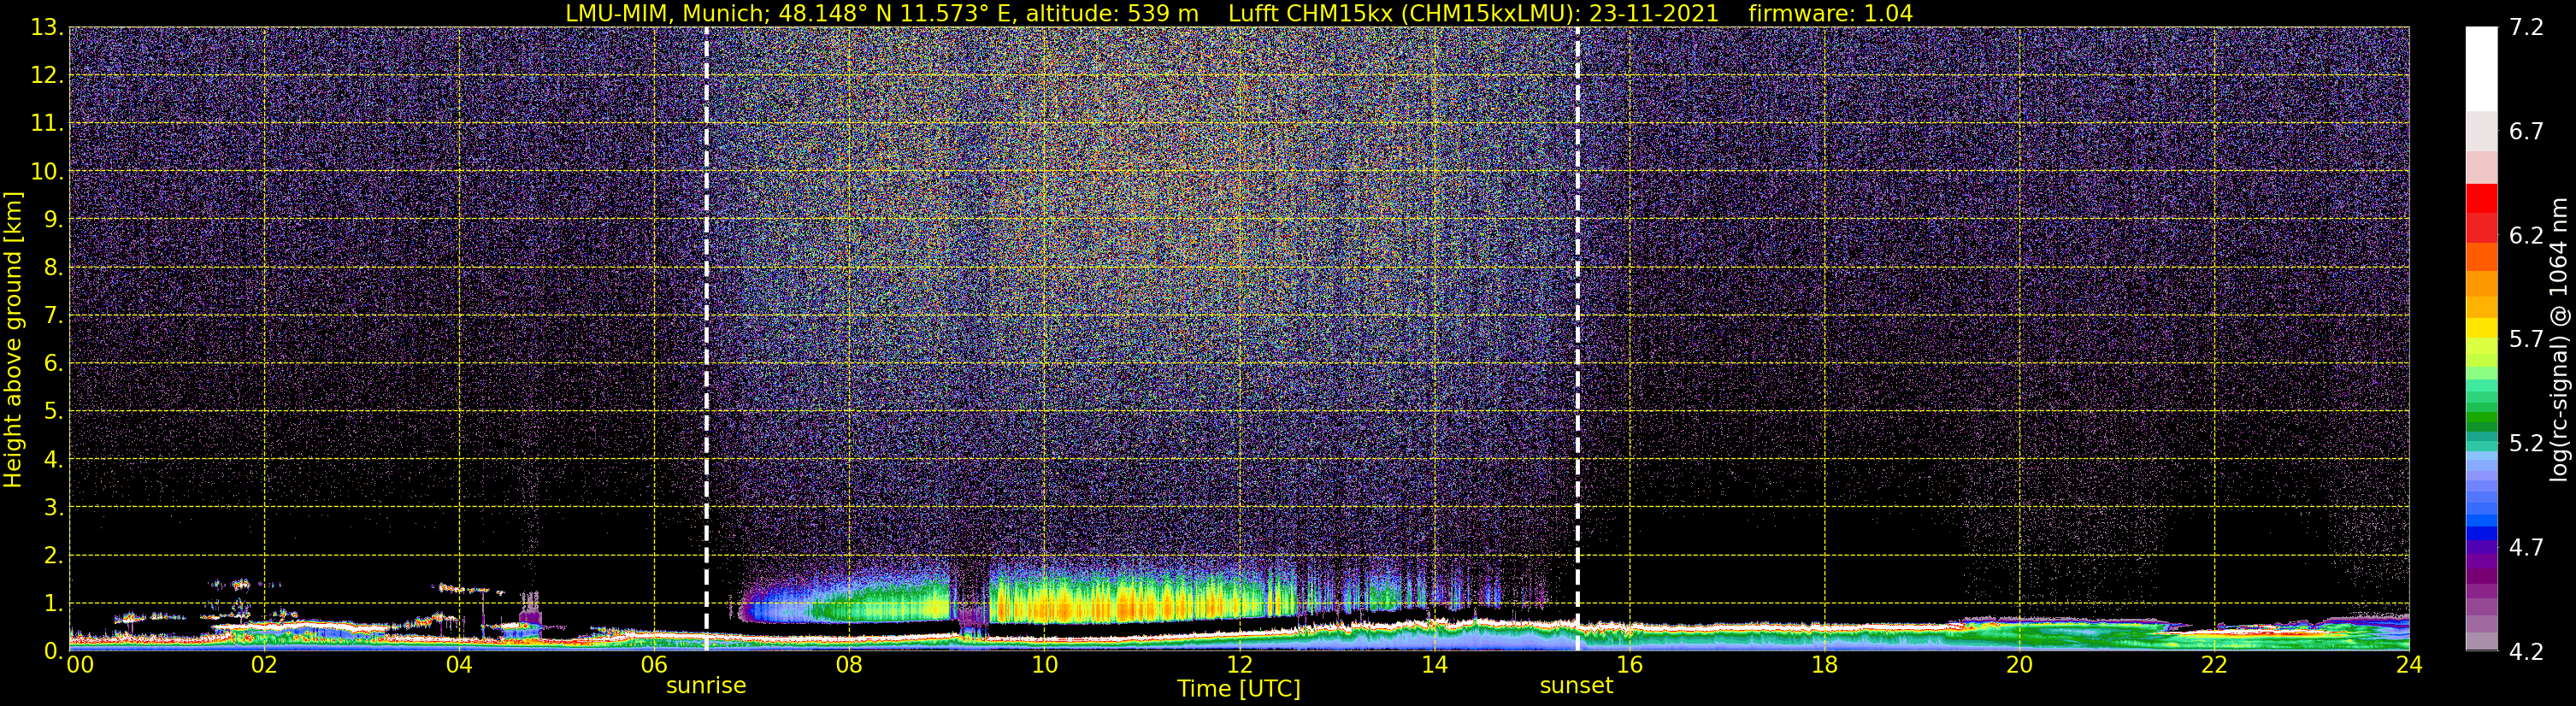Screen dimensions: 2576x706
Task: Pick the bright red segment of the colorbar
Action: point(2481,198)
